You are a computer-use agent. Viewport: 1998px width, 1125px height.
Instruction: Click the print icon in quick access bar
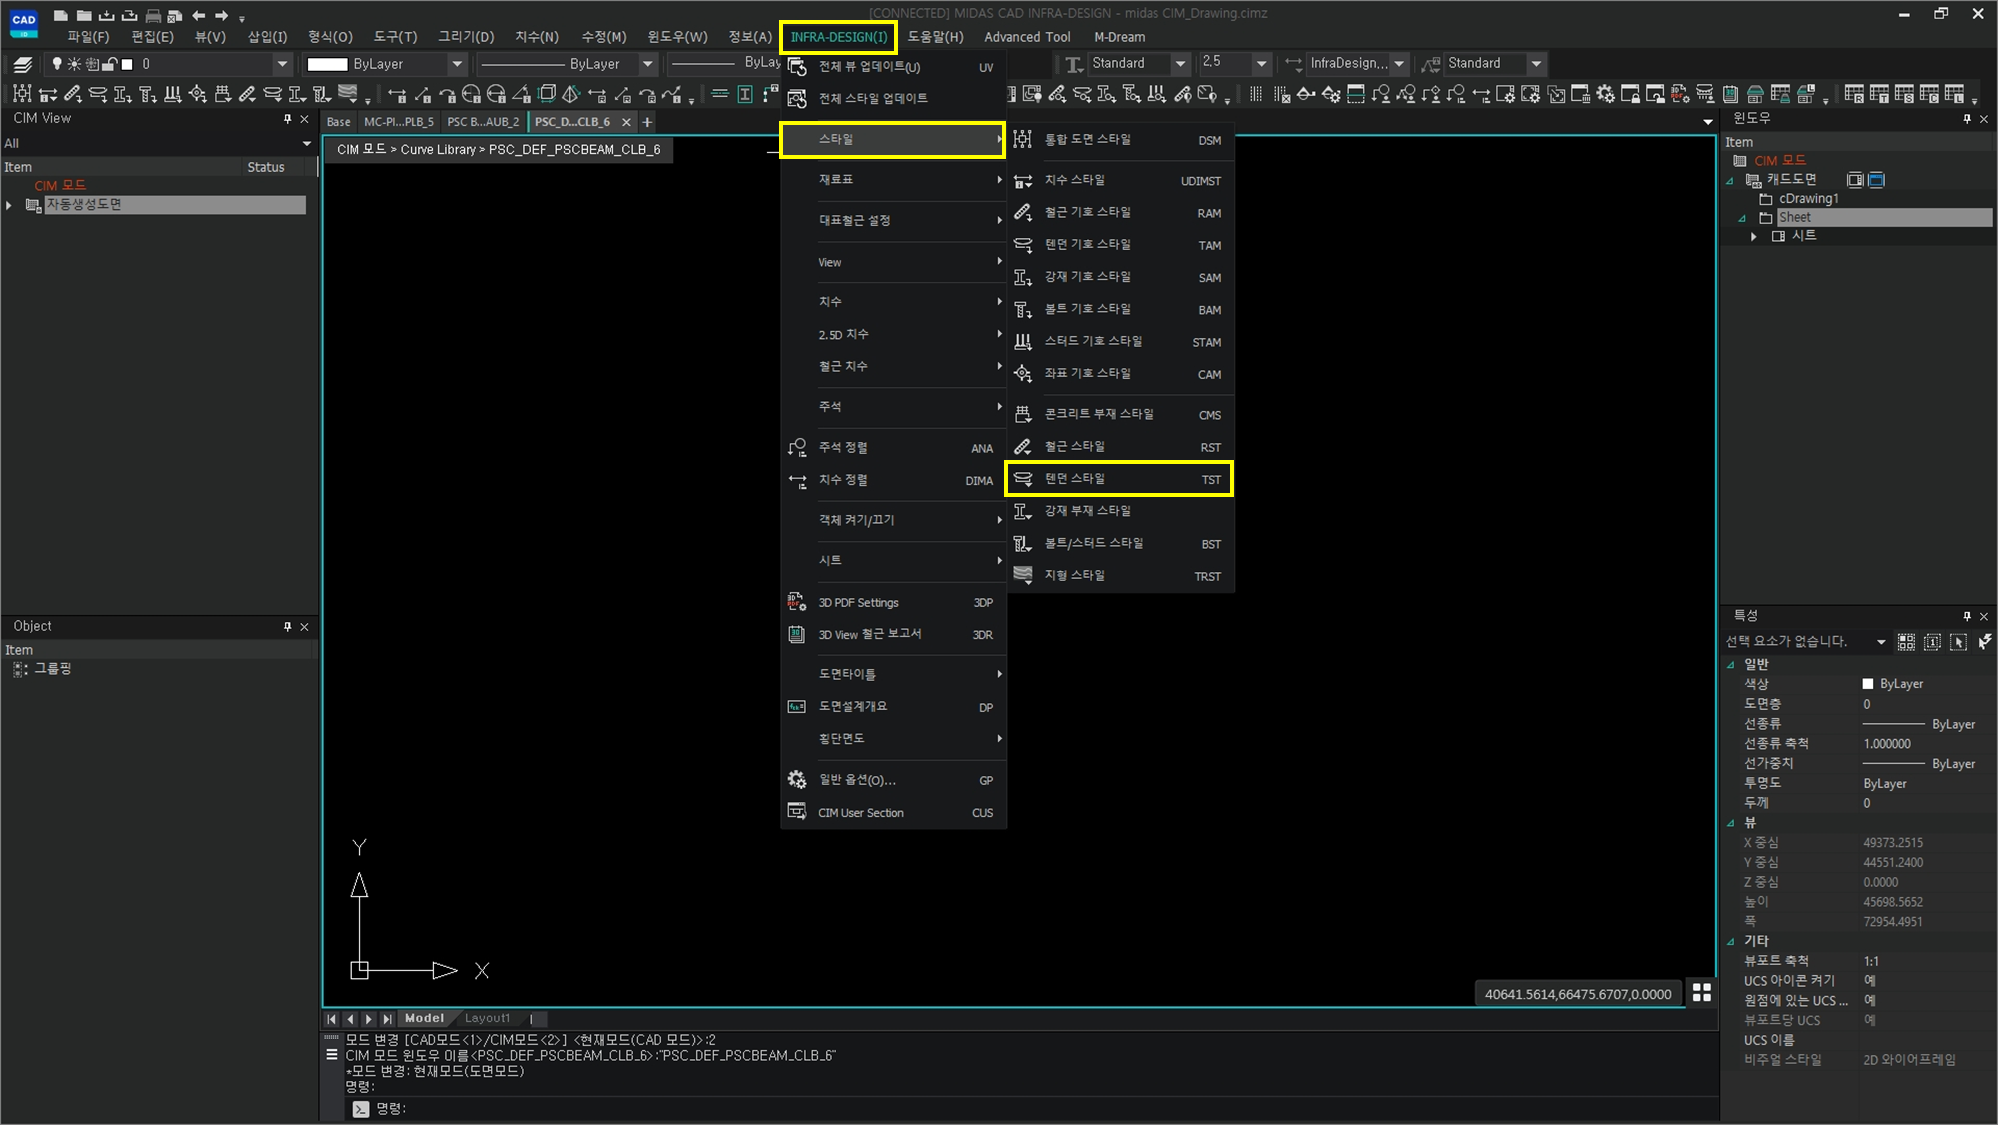click(x=153, y=15)
